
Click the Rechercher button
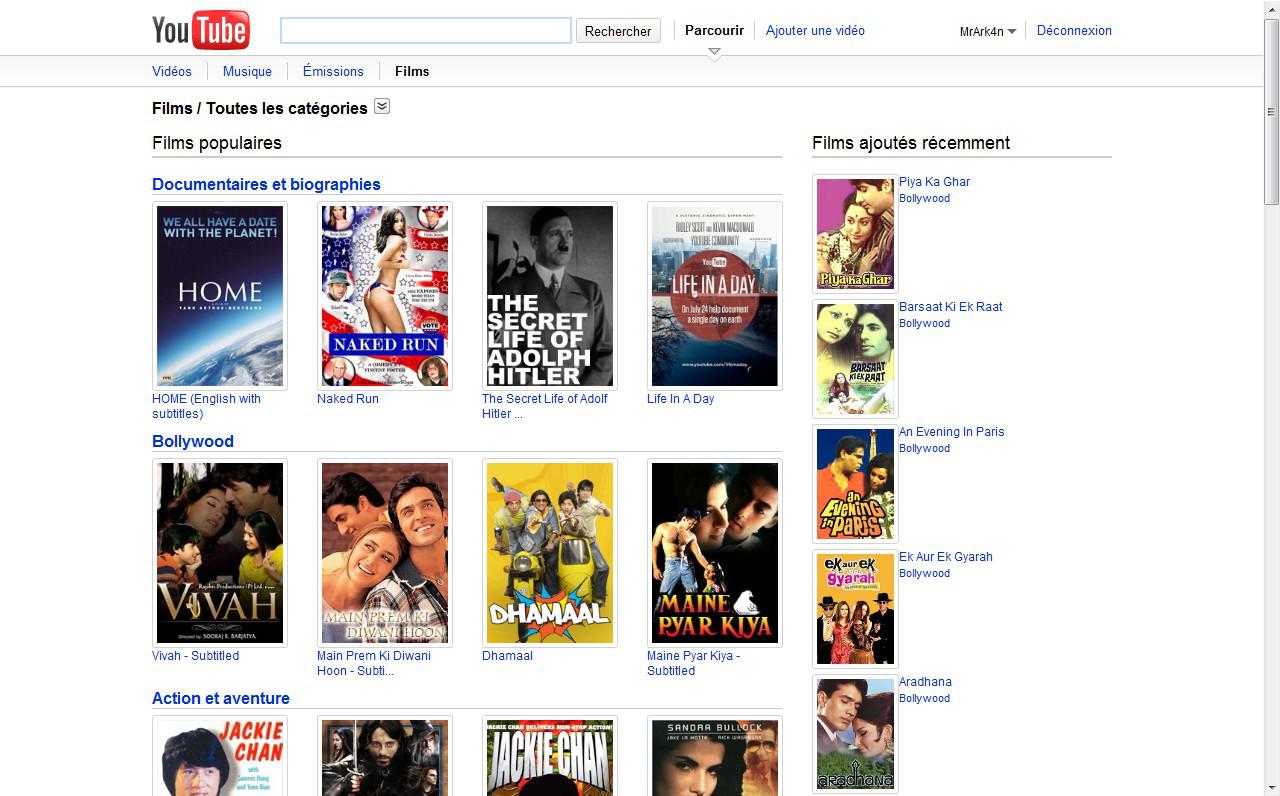tap(618, 31)
